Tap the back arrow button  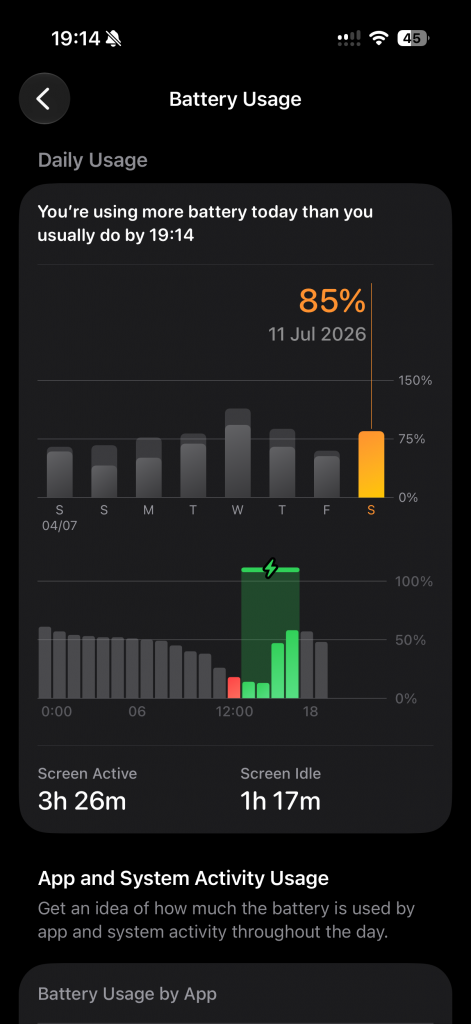[44, 99]
